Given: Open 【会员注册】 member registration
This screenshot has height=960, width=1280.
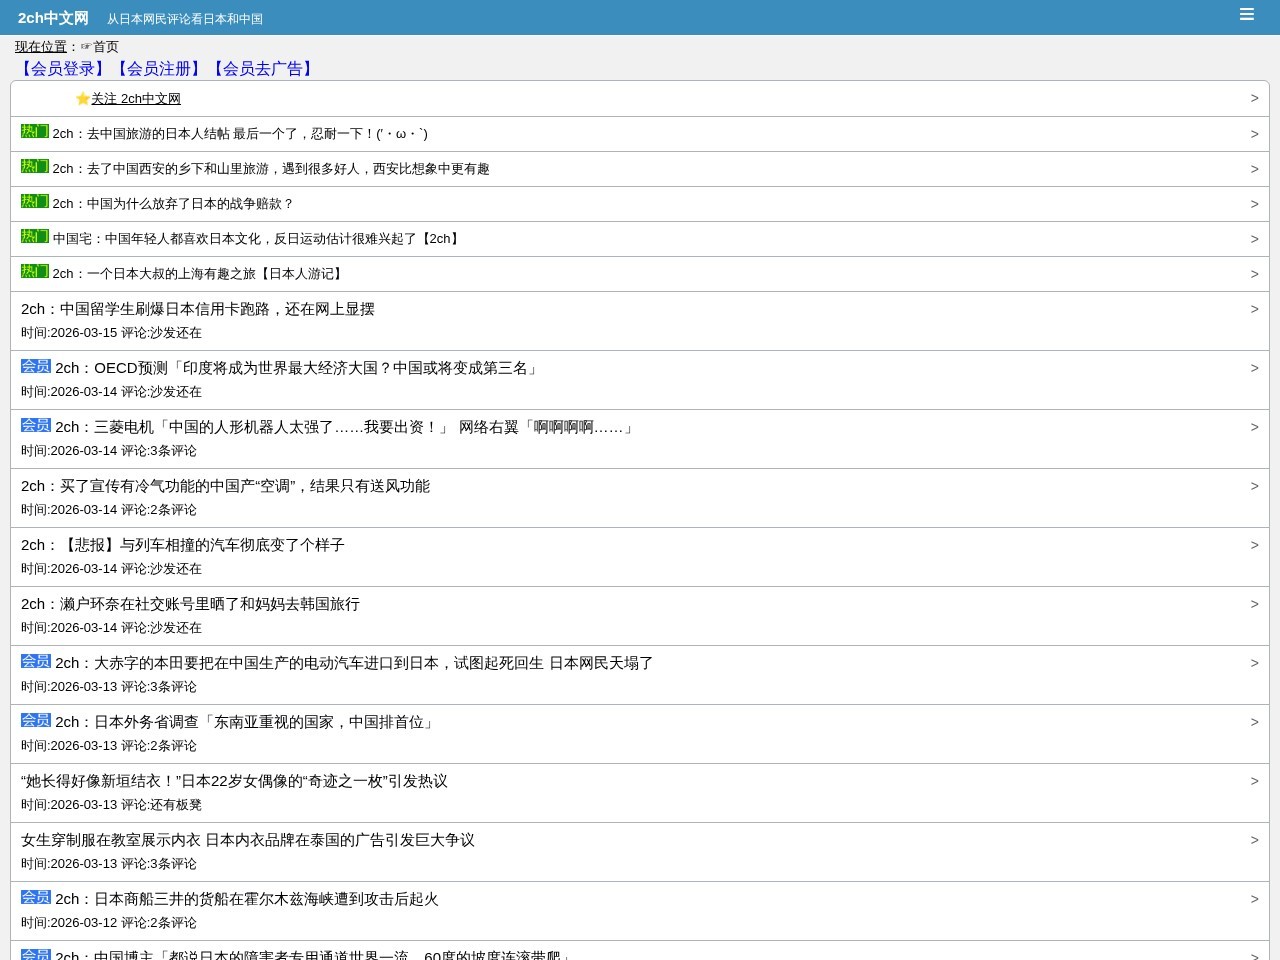Looking at the screenshot, I should point(158,68).
